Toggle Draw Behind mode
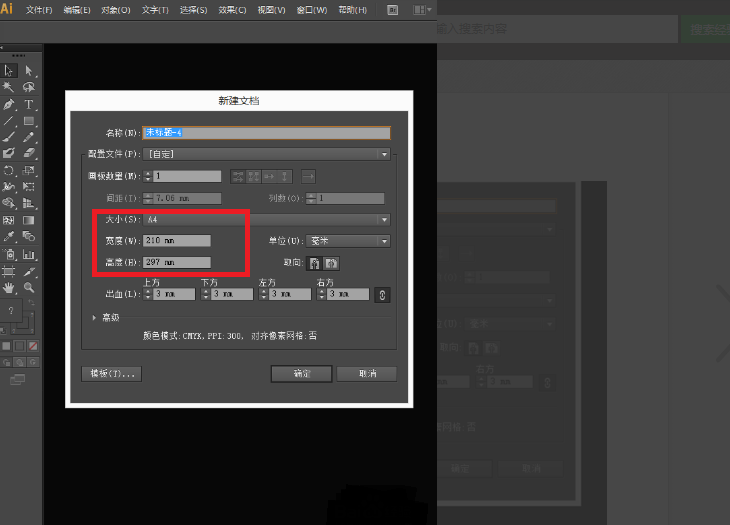The image size is (730, 525). (x=20, y=362)
